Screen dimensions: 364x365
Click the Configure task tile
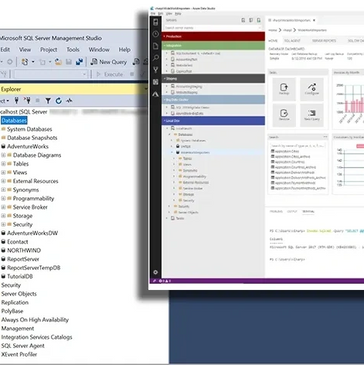pyautogui.click(x=312, y=89)
